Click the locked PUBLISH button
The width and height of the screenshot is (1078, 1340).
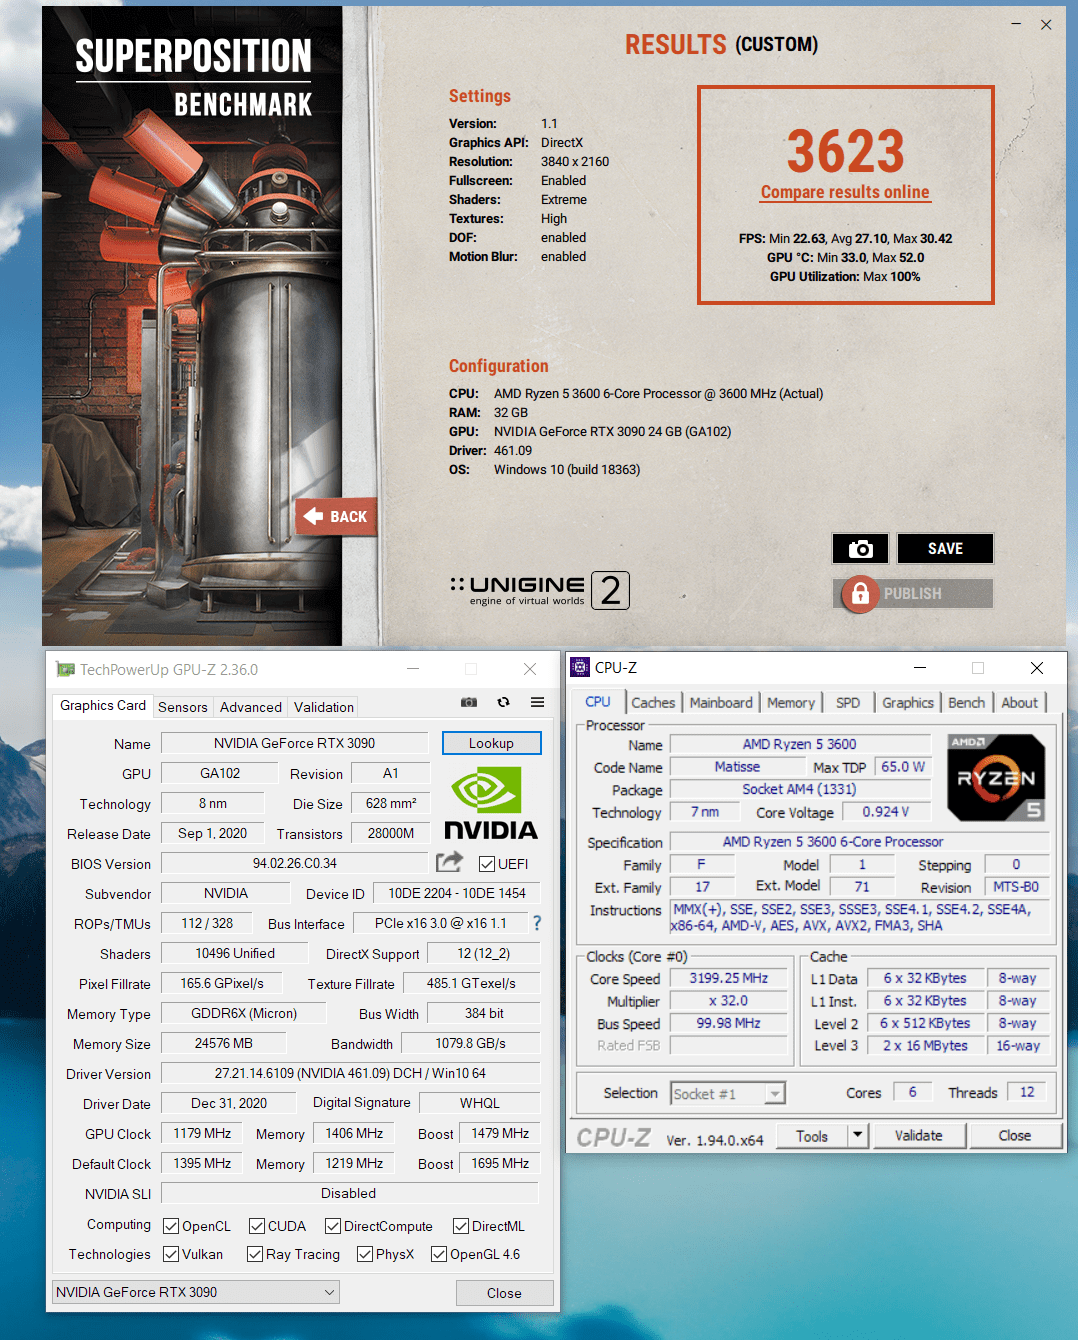coord(913,593)
